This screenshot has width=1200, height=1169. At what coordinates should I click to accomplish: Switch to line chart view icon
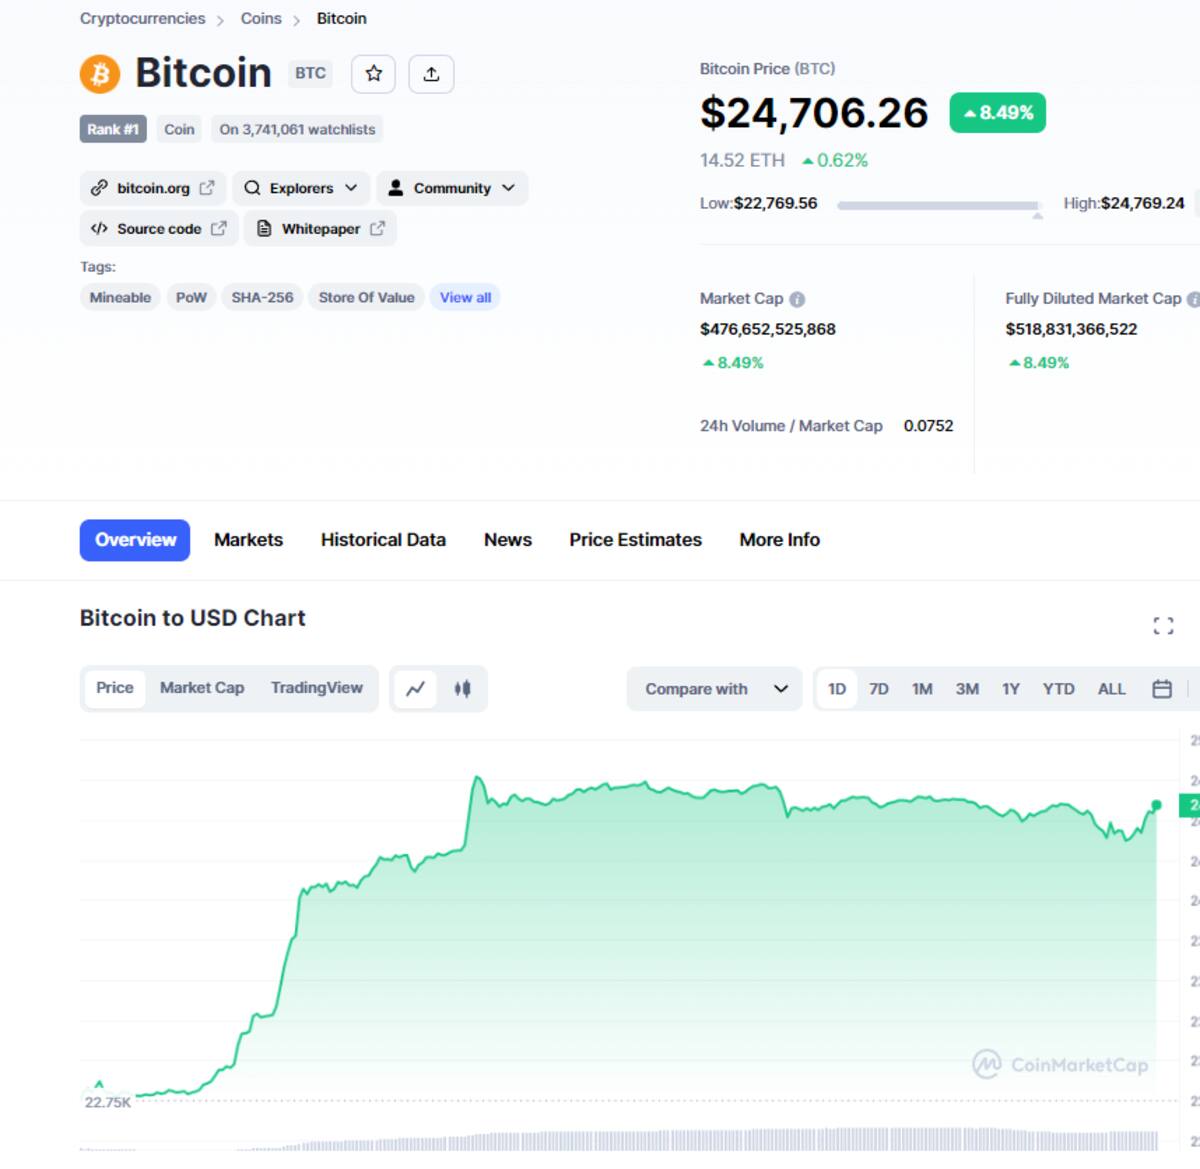coord(415,689)
